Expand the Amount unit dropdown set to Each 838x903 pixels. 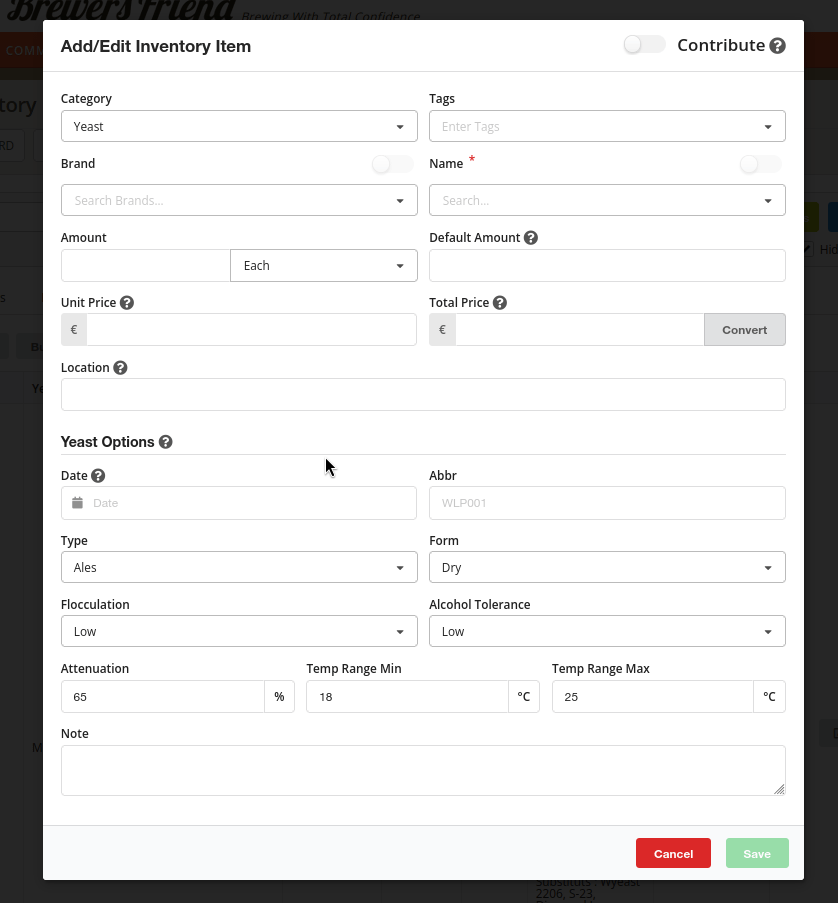323,266
